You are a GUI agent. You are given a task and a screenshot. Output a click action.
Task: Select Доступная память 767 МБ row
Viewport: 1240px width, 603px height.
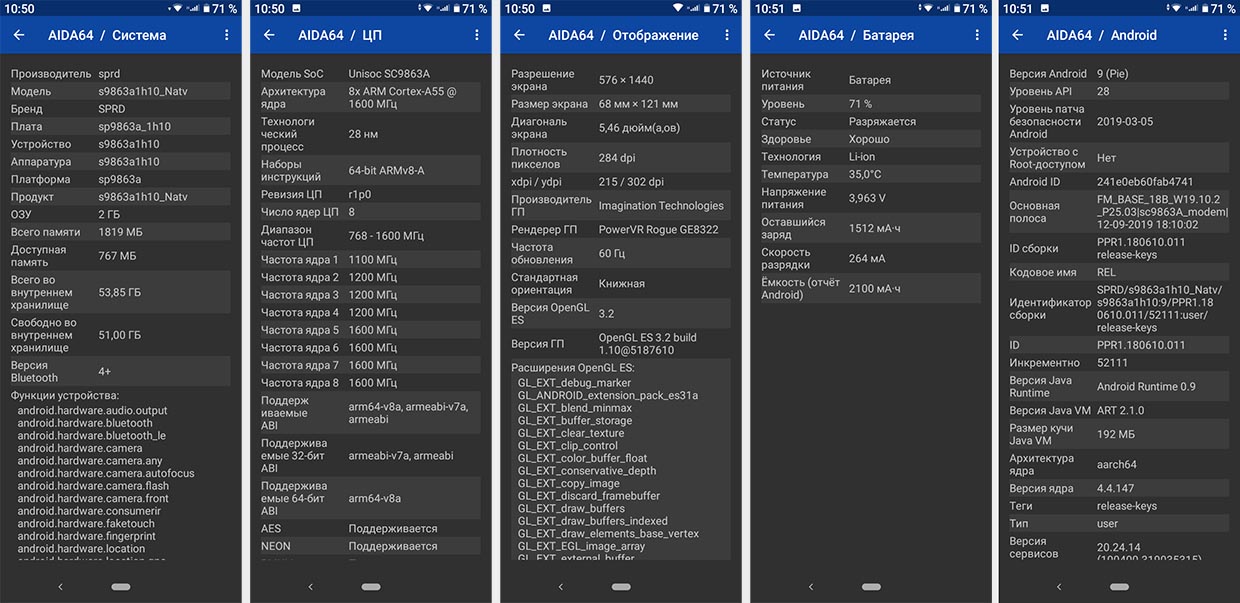120,256
